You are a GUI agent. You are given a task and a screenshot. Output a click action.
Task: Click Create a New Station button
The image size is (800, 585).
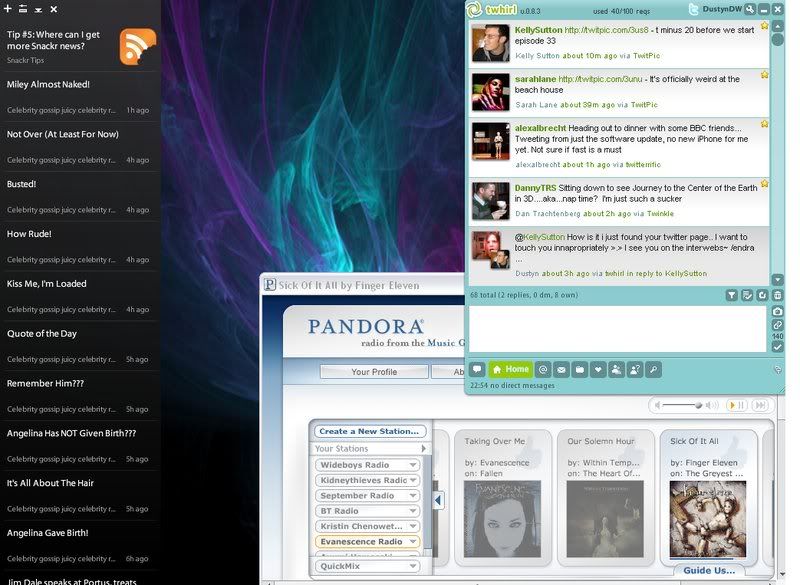pos(370,431)
